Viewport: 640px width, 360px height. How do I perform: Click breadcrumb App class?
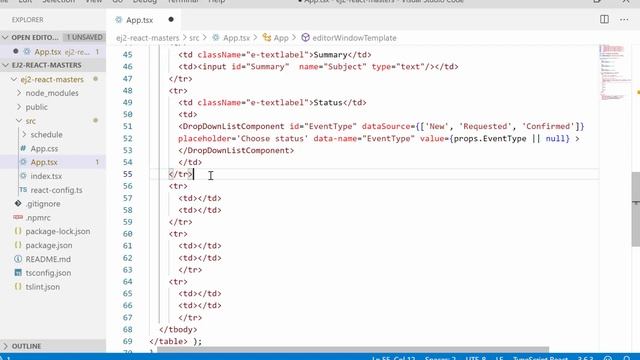[x=281, y=38]
